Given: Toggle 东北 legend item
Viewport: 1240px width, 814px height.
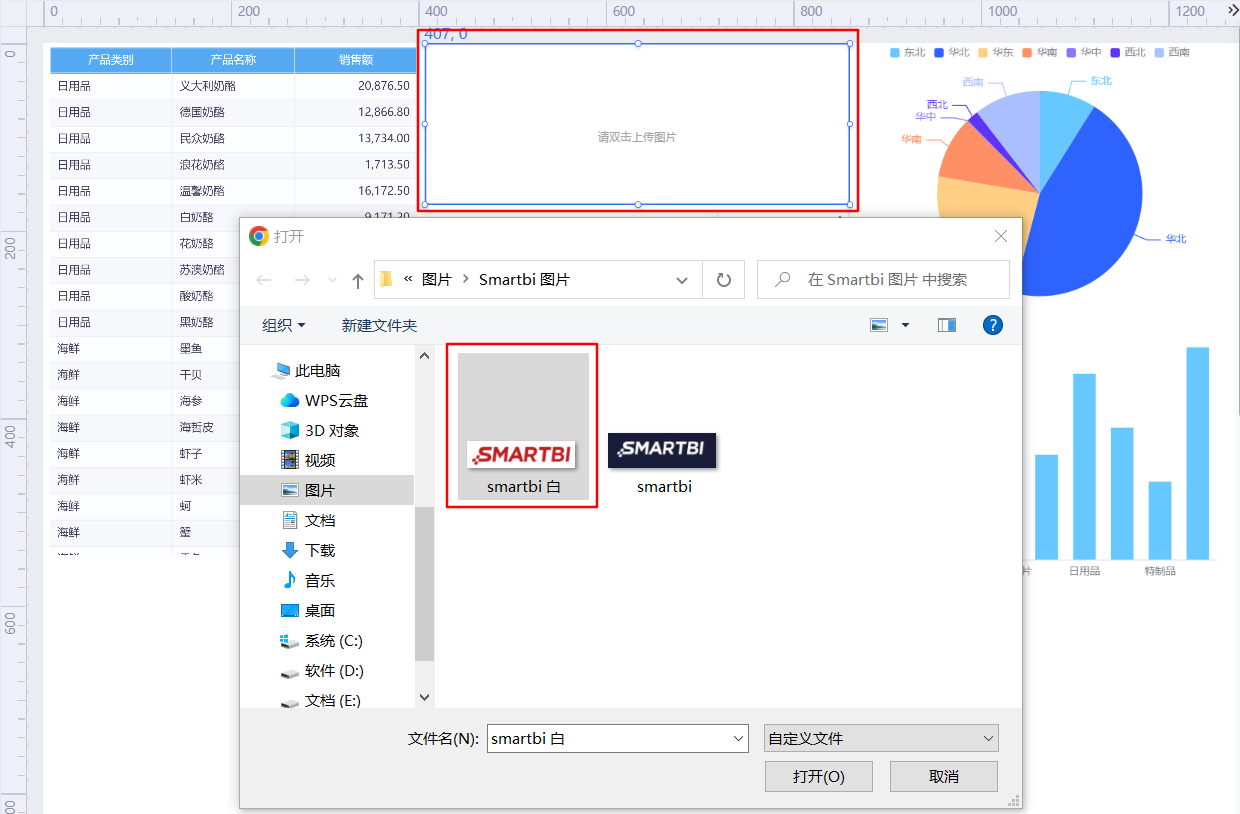Looking at the screenshot, I should coord(907,52).
